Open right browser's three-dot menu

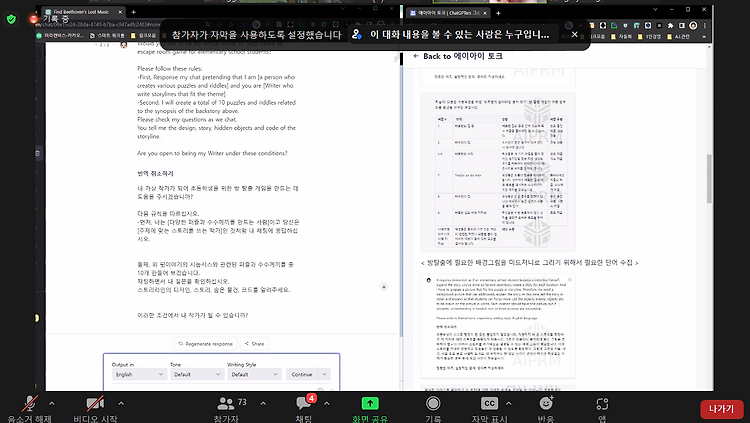[705, 25]
